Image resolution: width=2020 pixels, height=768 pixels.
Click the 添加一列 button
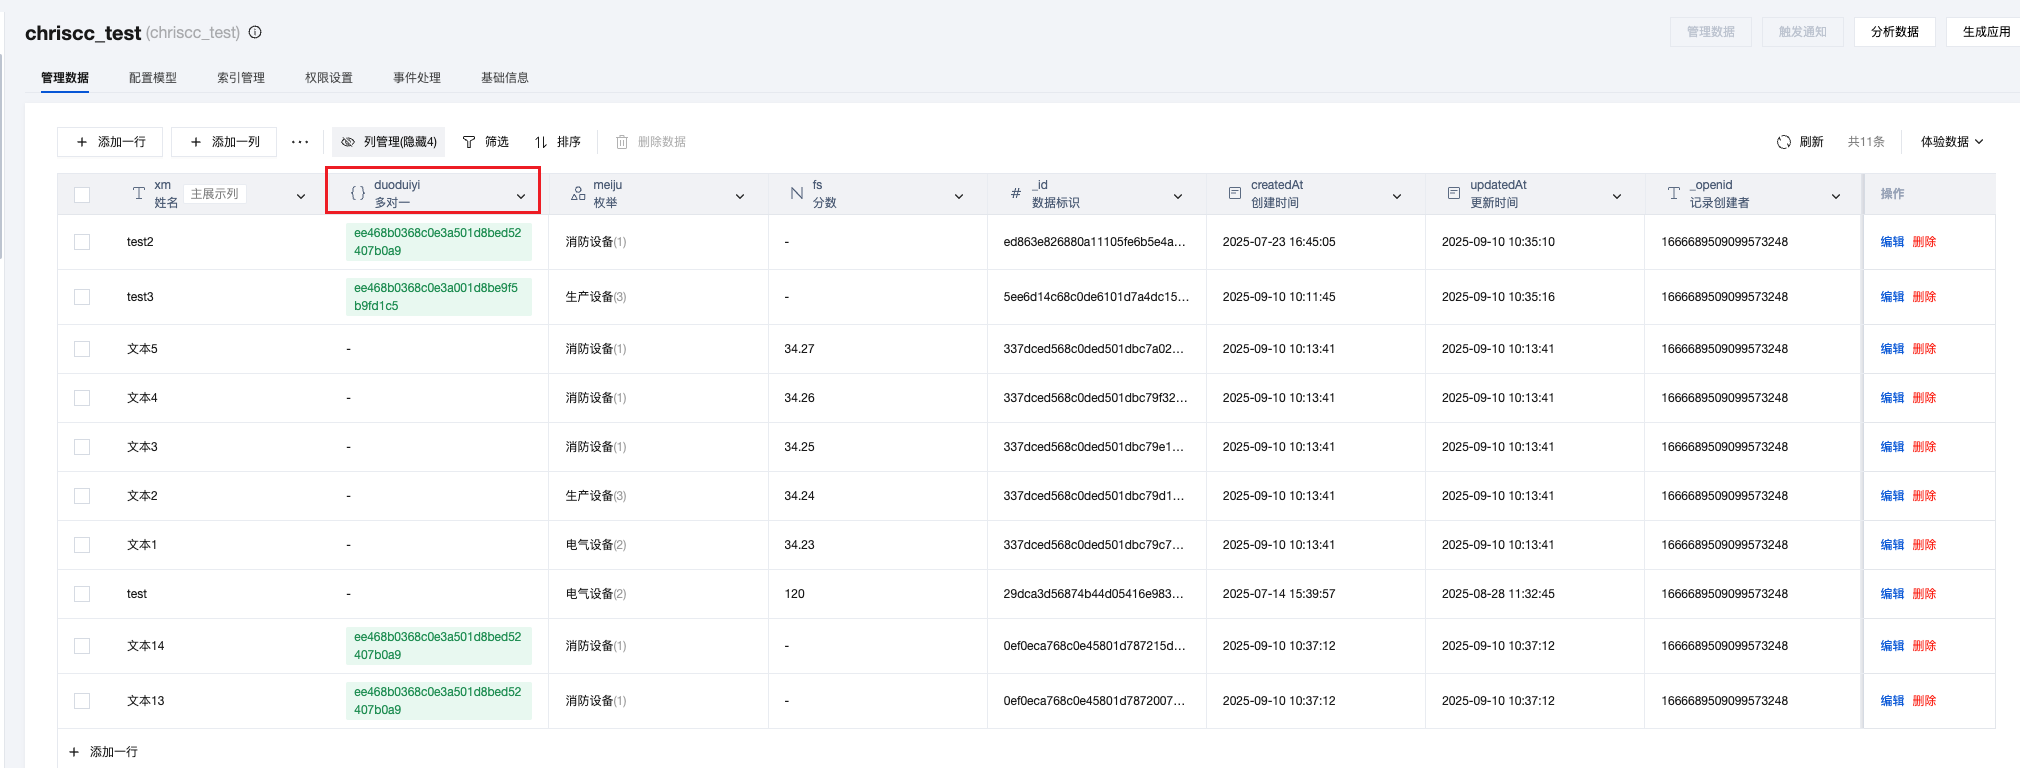pyautogui.click(x=224, y=142)
